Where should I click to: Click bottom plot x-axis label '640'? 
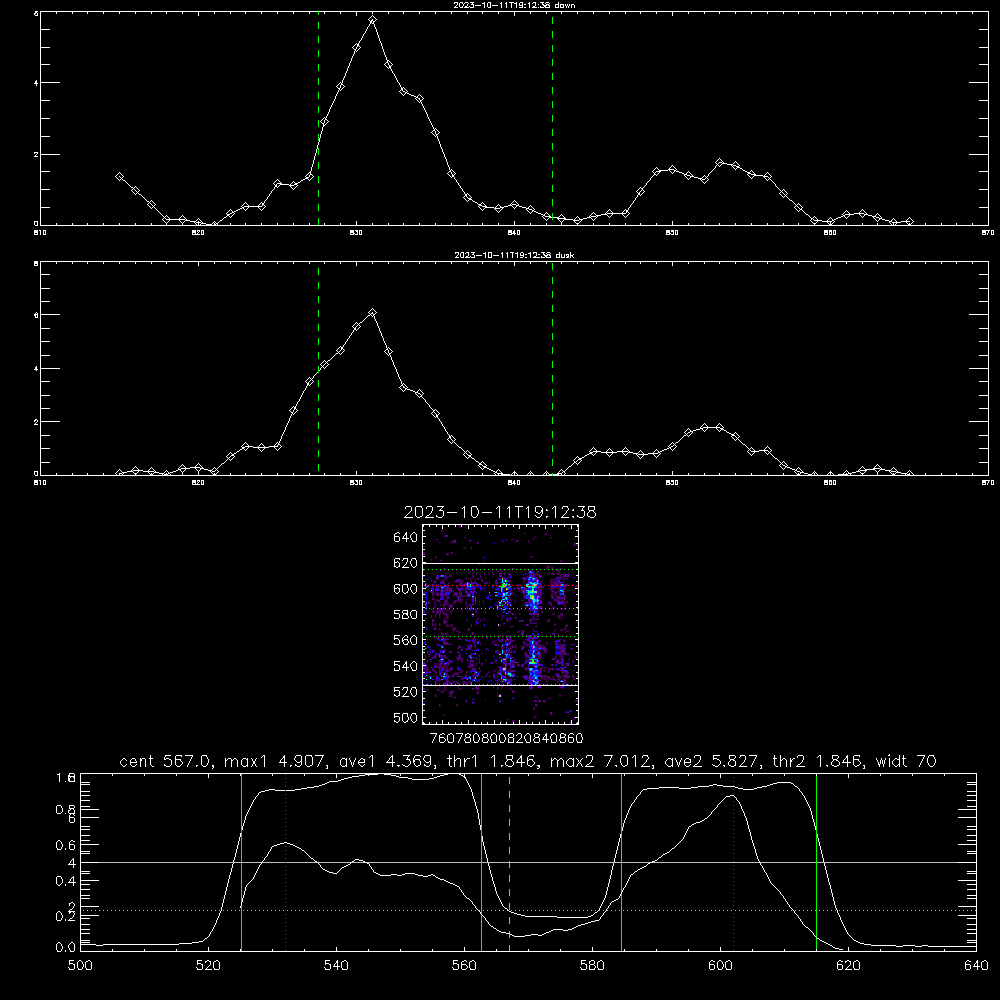point(976,966)
